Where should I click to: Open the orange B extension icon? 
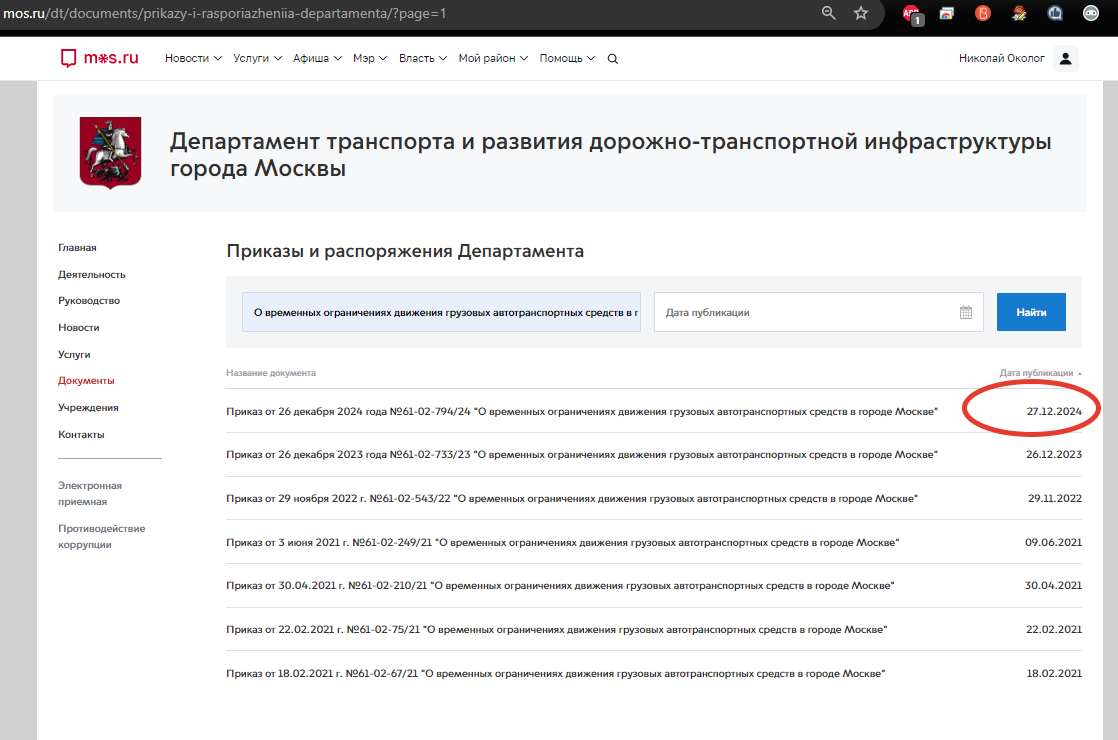[982, 13]
